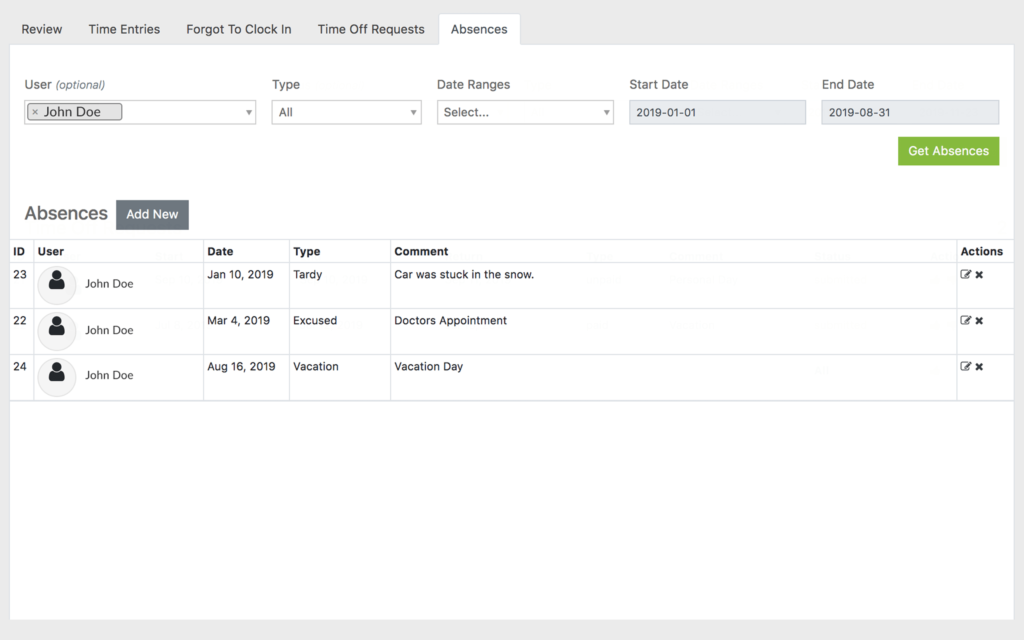Screen dimensions: 1024x640
Task: Edit the Excused Doctors Appointment absence
Action: [965, 321]
